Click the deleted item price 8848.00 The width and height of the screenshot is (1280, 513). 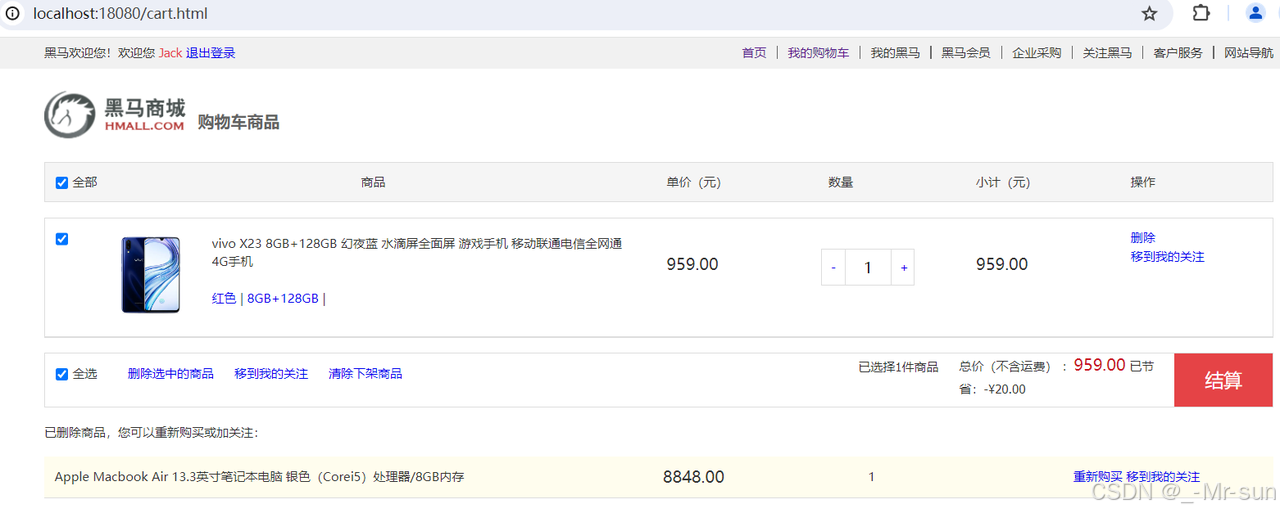pyautogui.click(x=693, y=477)
